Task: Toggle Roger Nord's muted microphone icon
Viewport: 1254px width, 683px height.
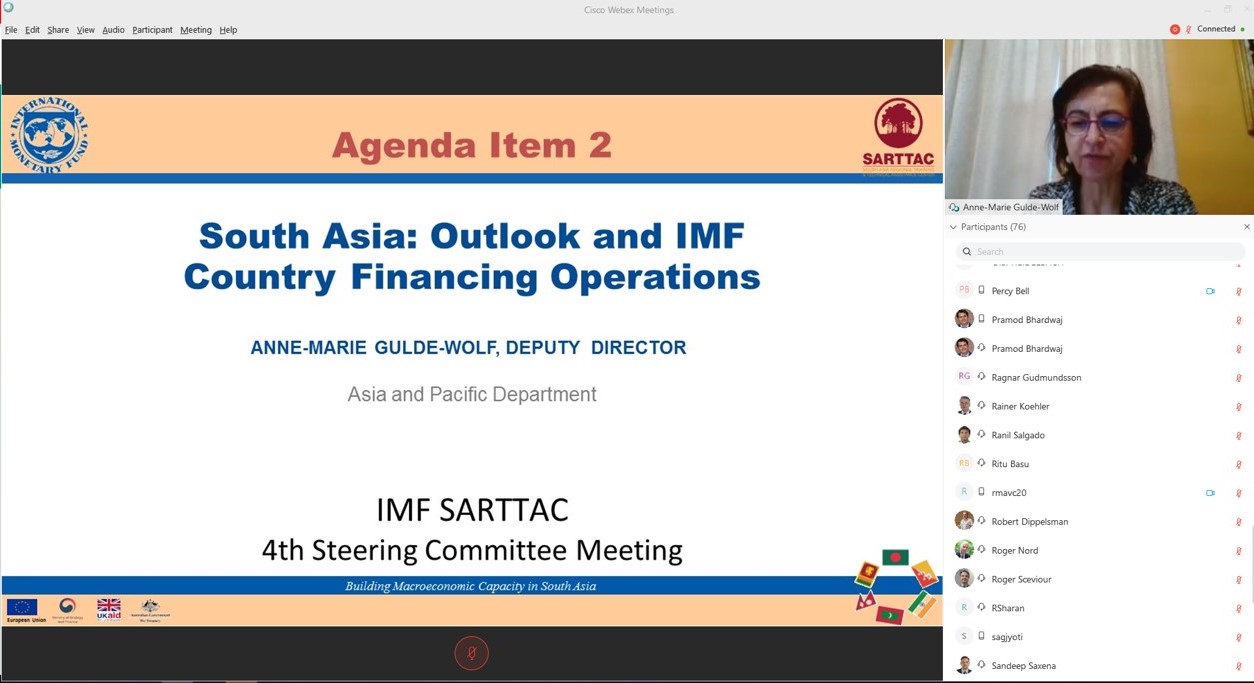Action: pyautogui.click(x=1239, y=551)
